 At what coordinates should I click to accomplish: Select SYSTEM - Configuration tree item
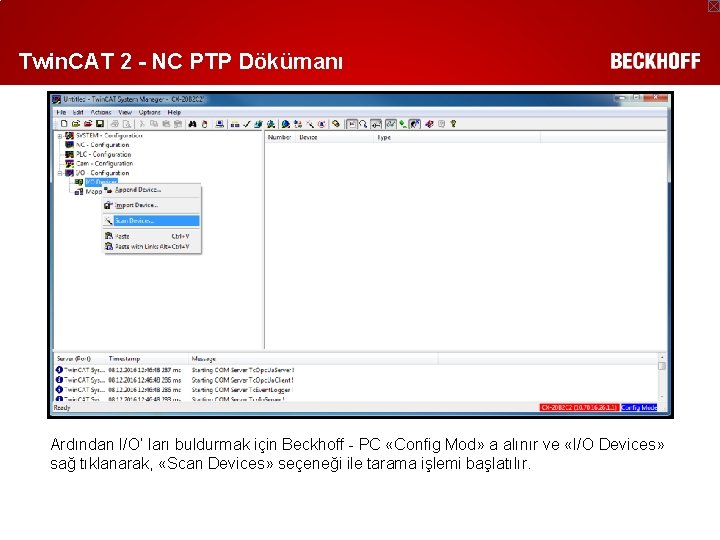pyautogui.click(x=109, y=136)
